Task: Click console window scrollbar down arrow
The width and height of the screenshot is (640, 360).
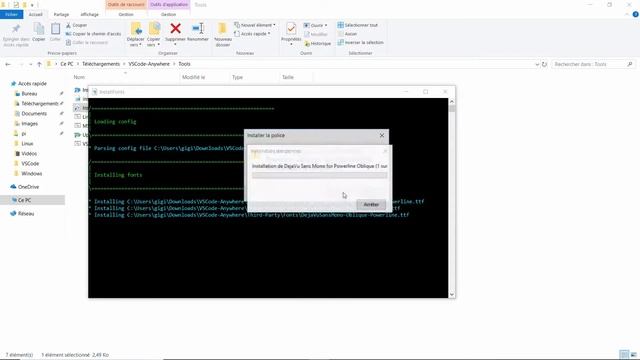Action: click(x=451, y=294)
